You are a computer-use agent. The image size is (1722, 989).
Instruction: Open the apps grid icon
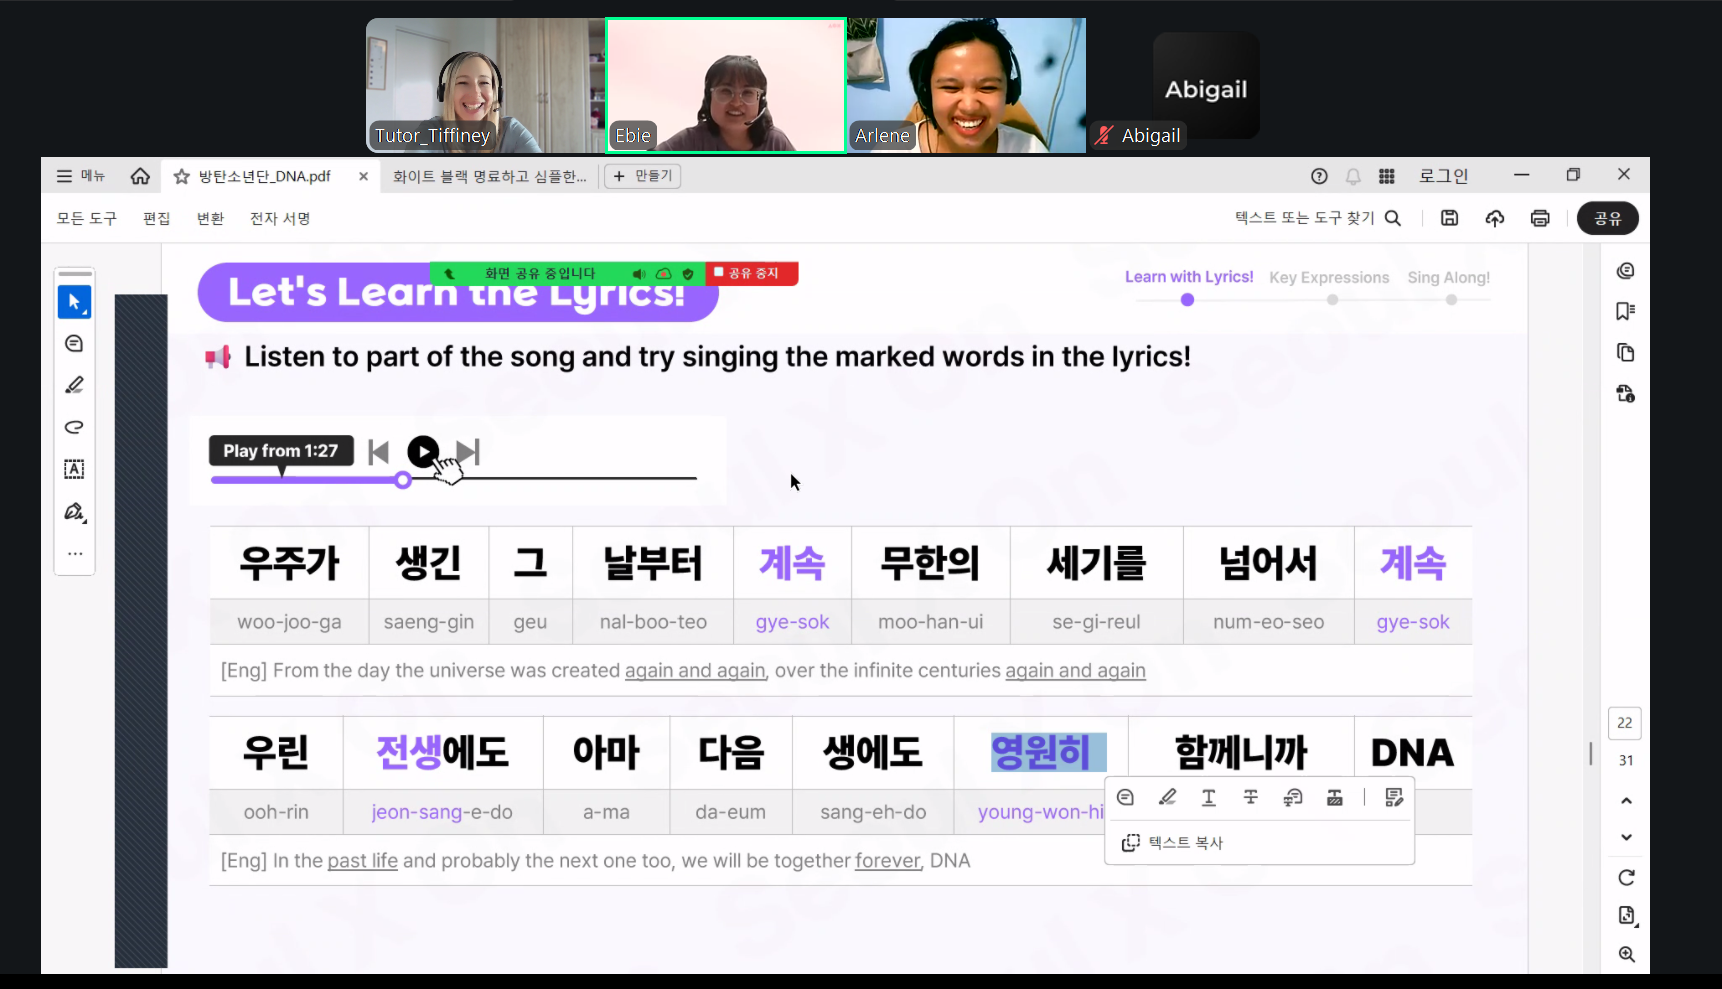coord(1386,176)
